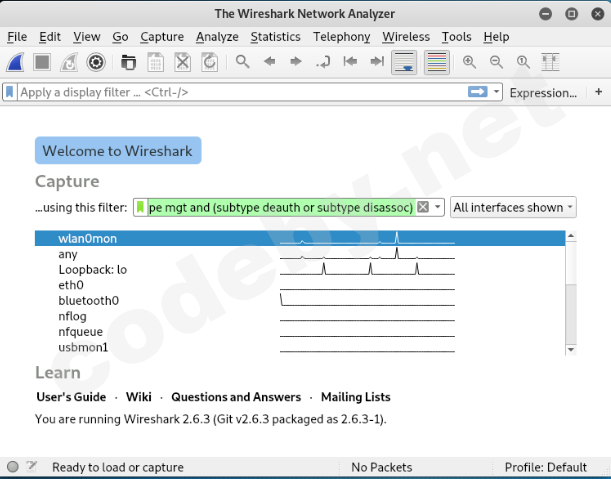Select usbmon1 interface
Viewport: 611px width, 479px height.
click(300, 347)
